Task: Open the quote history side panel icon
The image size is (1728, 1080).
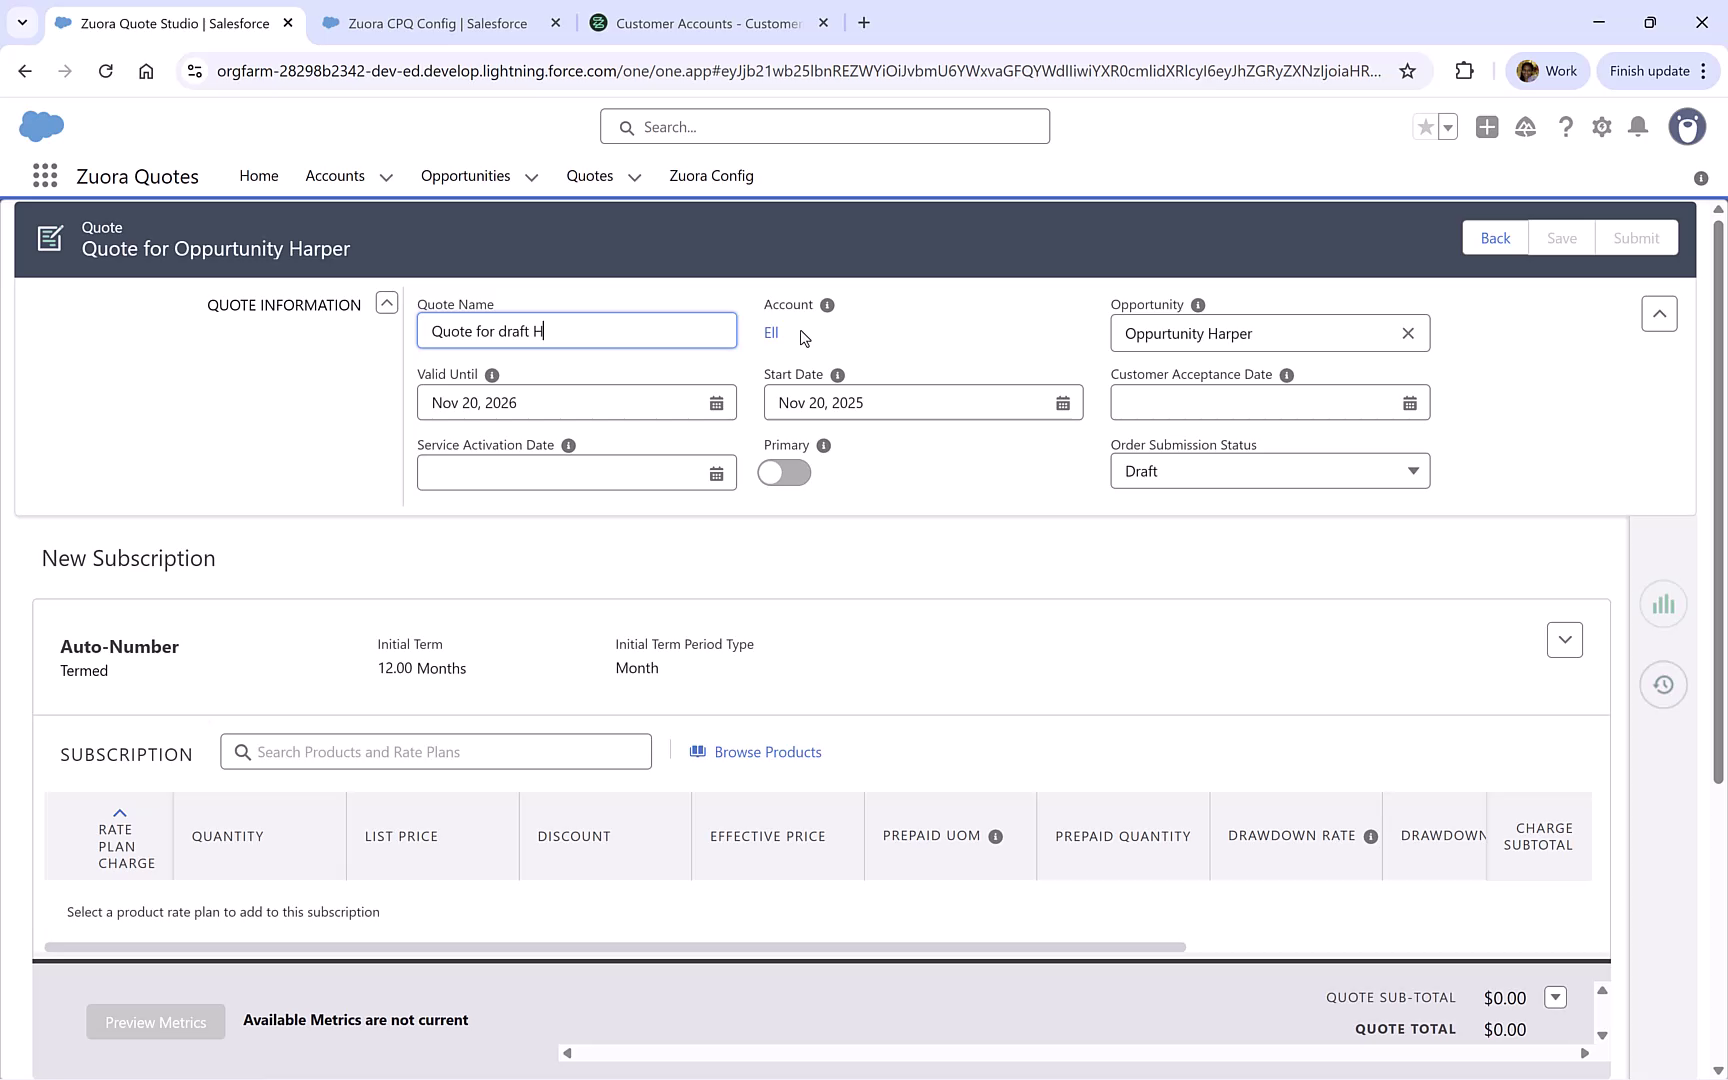Action: point(1663,685)
